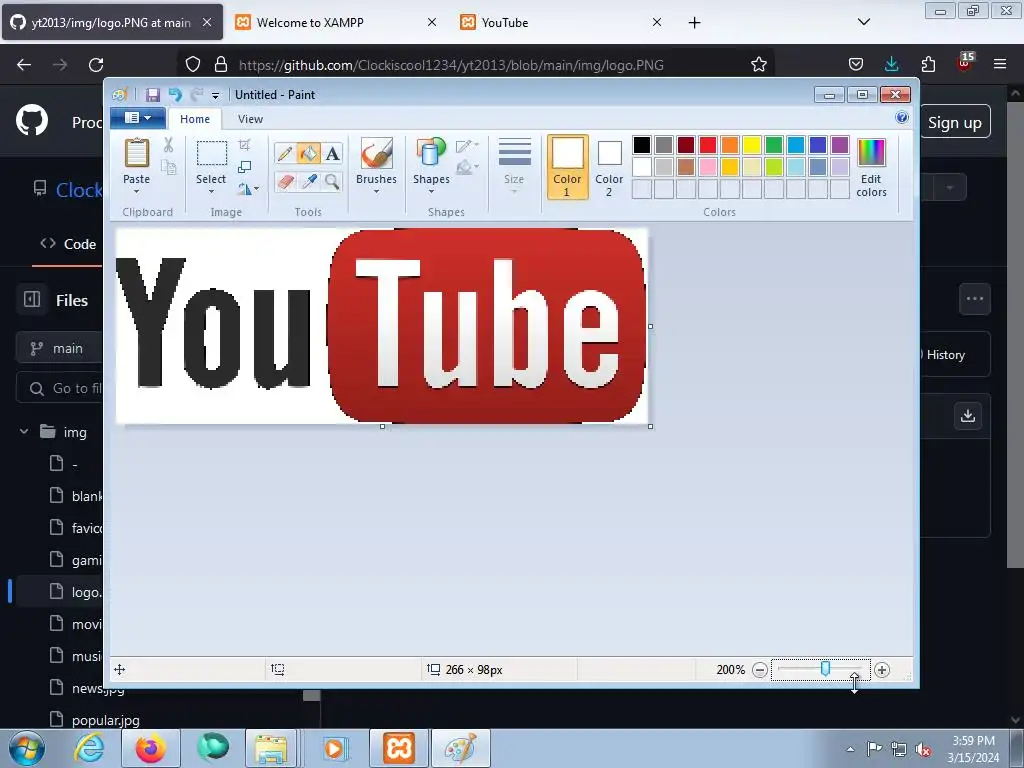Click the zoom in plus button
Image resolution: width=1024 pixels, height=768 pixels.
(882, 670)
